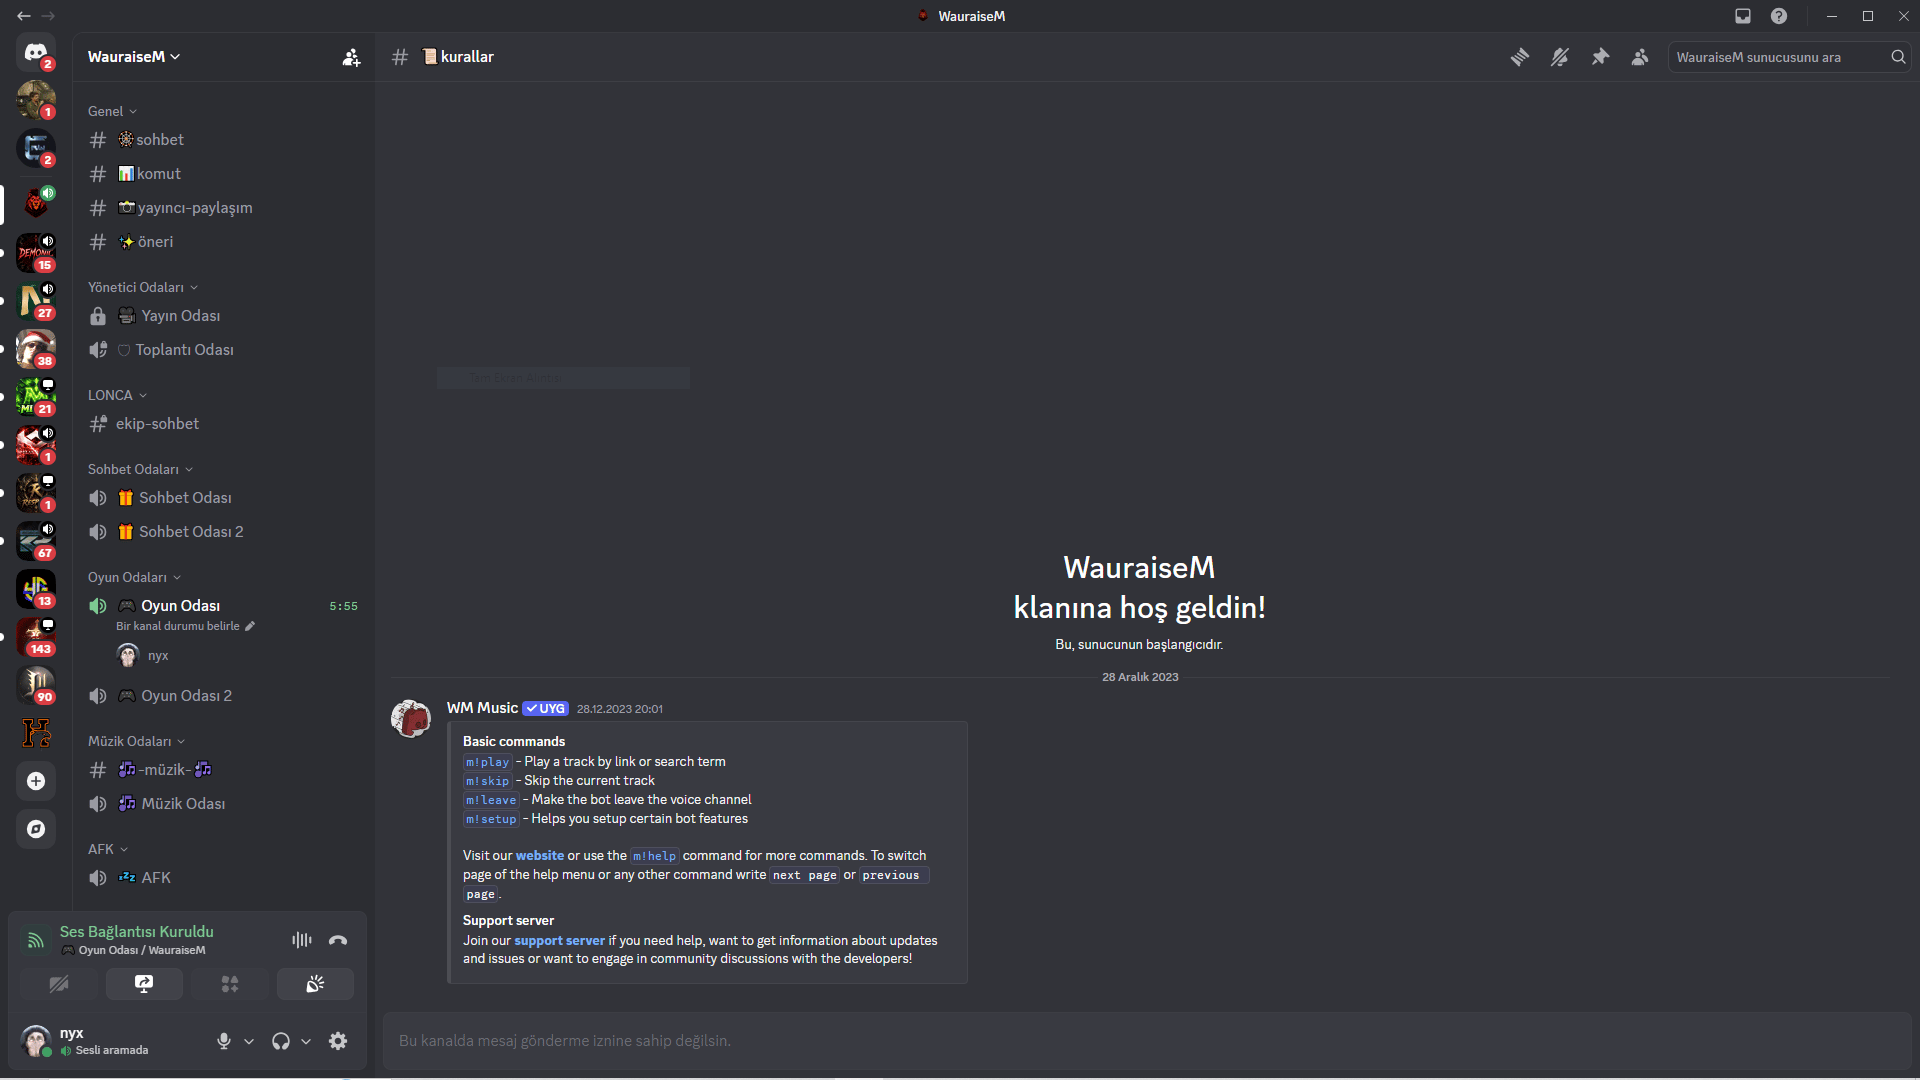The width and height of the screenshot is (1920, 1080).
Task: Click the search magnifier icon
Action: click(x=1898, y=57)
